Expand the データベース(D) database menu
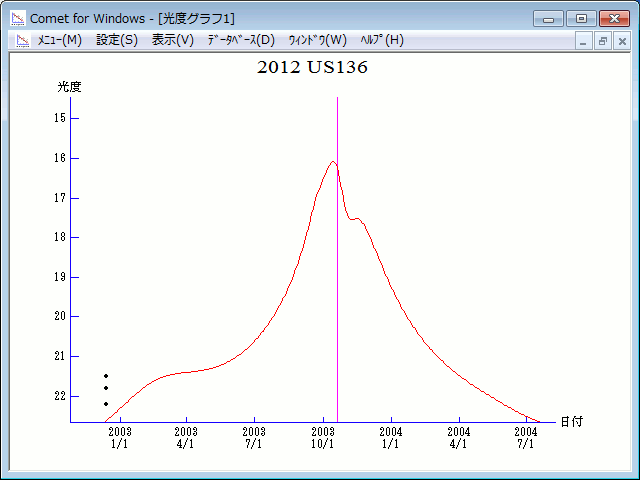Image resolution: width=640 pixels, height=480 pixels. (x=240, y=40)
